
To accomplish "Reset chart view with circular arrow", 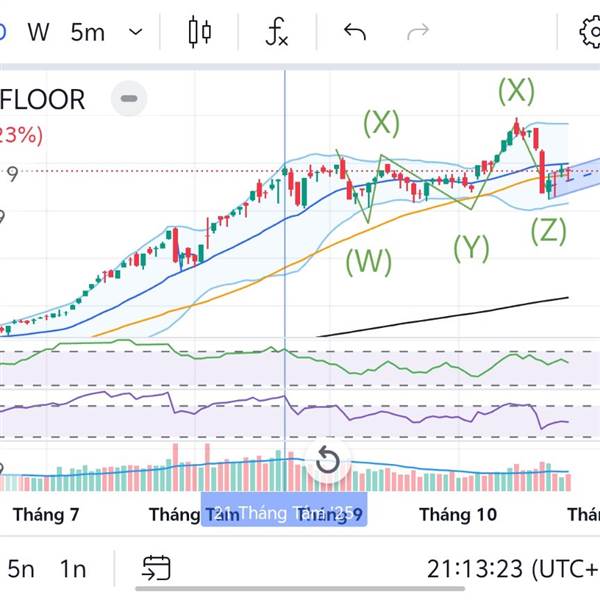I will (327, 461).
